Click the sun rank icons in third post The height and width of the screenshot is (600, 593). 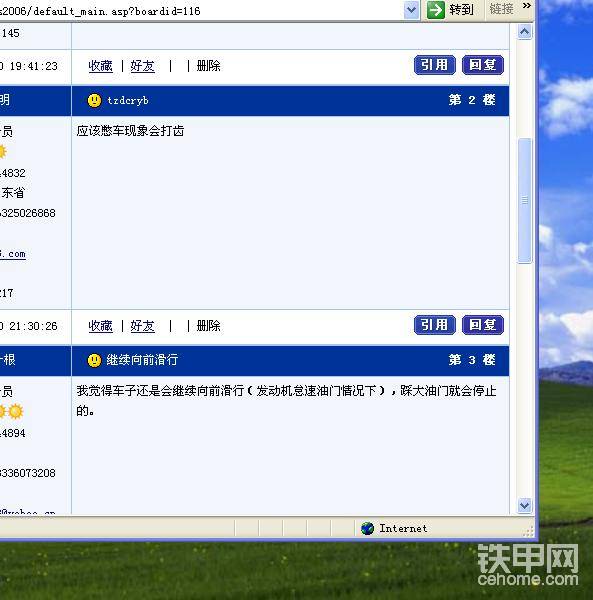[11, 412]
